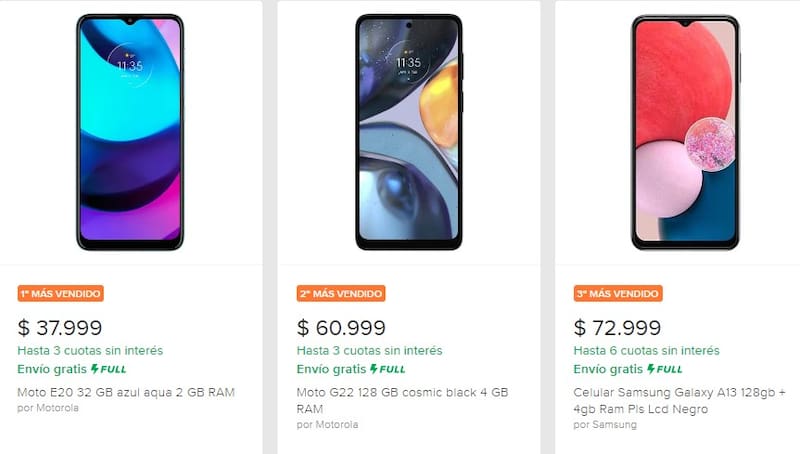Click "Hasta 6 cuotas sin interés" on Samsung
Viewport: 800px width, 454px height.
coord(646,351)
